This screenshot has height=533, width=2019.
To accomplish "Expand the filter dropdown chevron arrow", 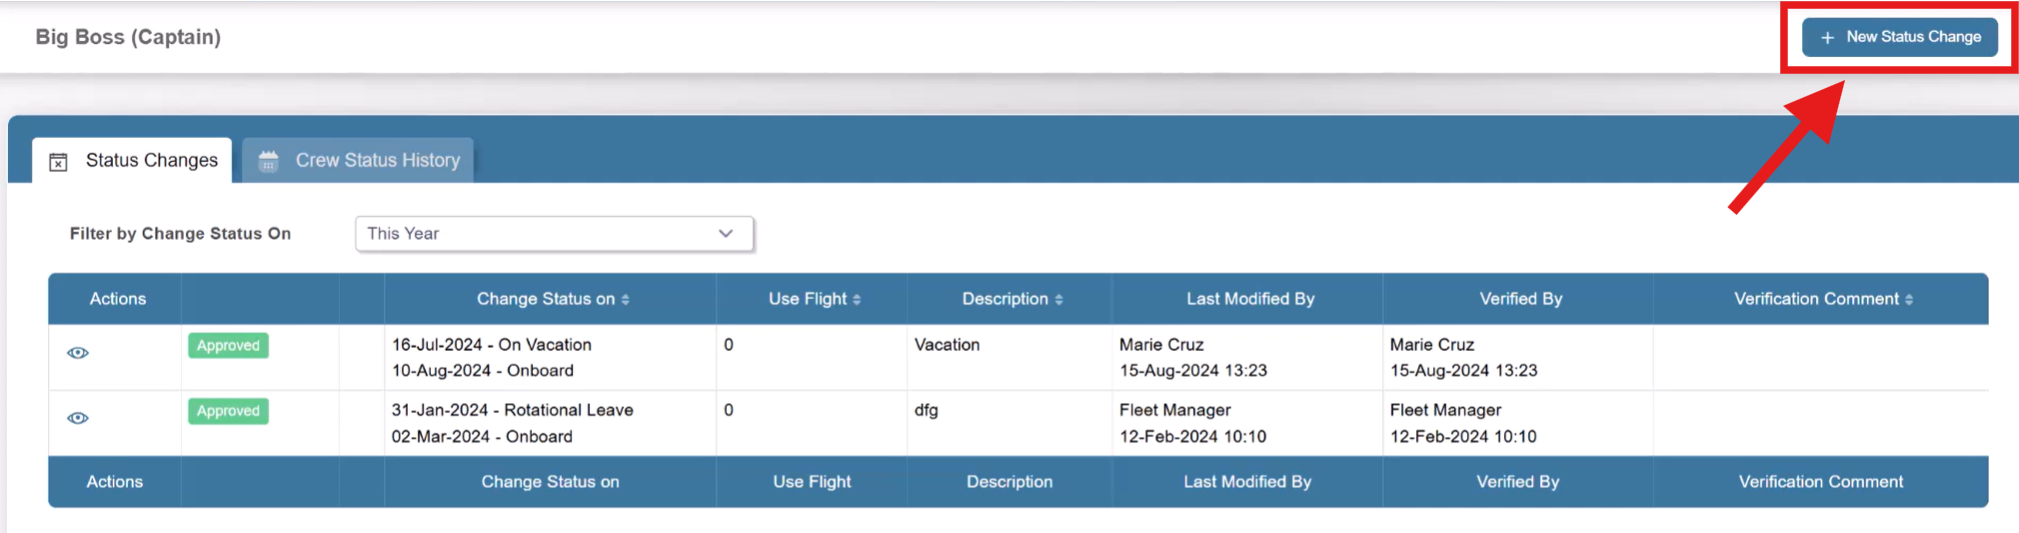I will (x=726, y=234).
